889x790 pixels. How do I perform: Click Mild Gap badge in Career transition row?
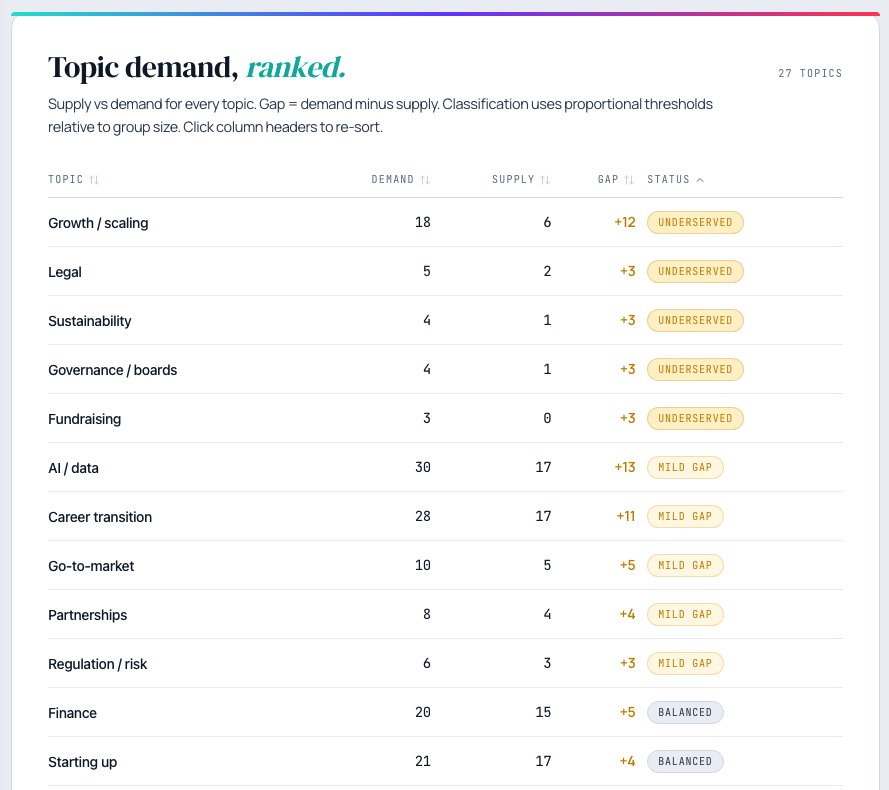685,516
